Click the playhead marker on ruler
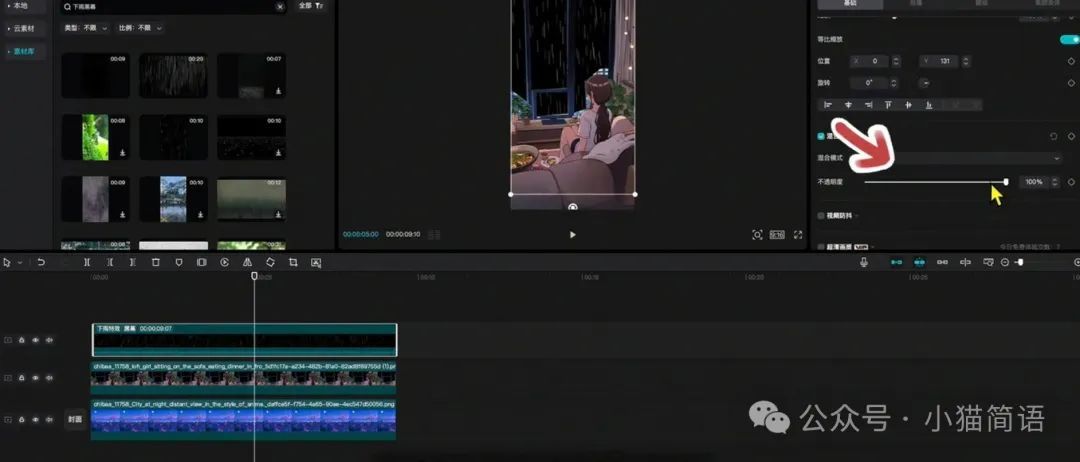This screenshot has width=1080, height=462. 254,275
